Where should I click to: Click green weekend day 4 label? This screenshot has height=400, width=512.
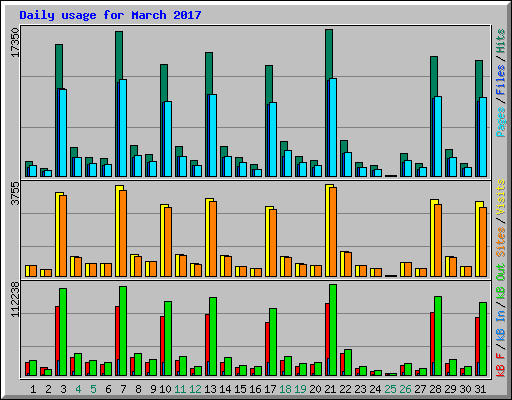(x=78, y=389)
